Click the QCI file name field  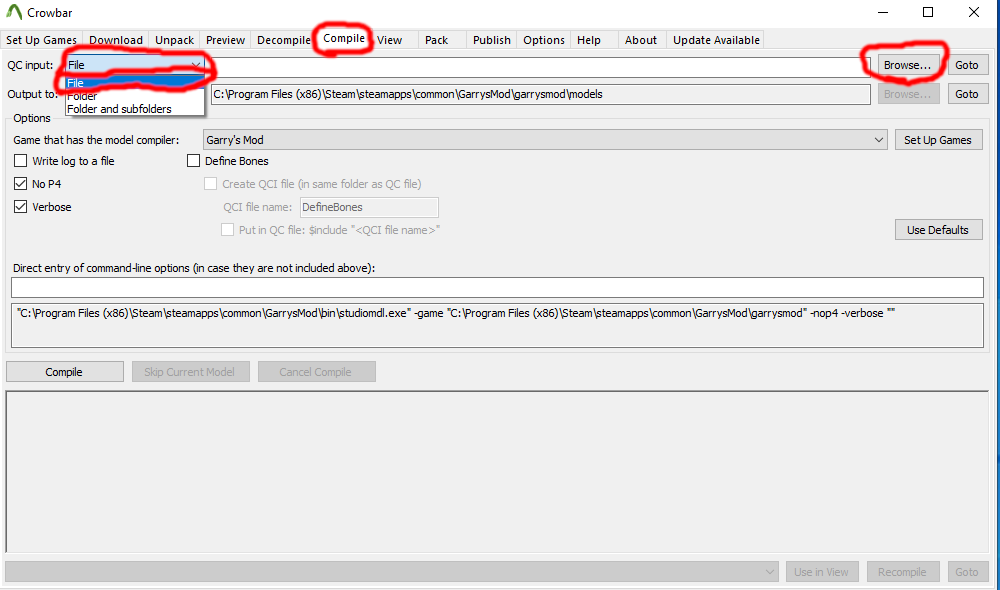point(369,207)
